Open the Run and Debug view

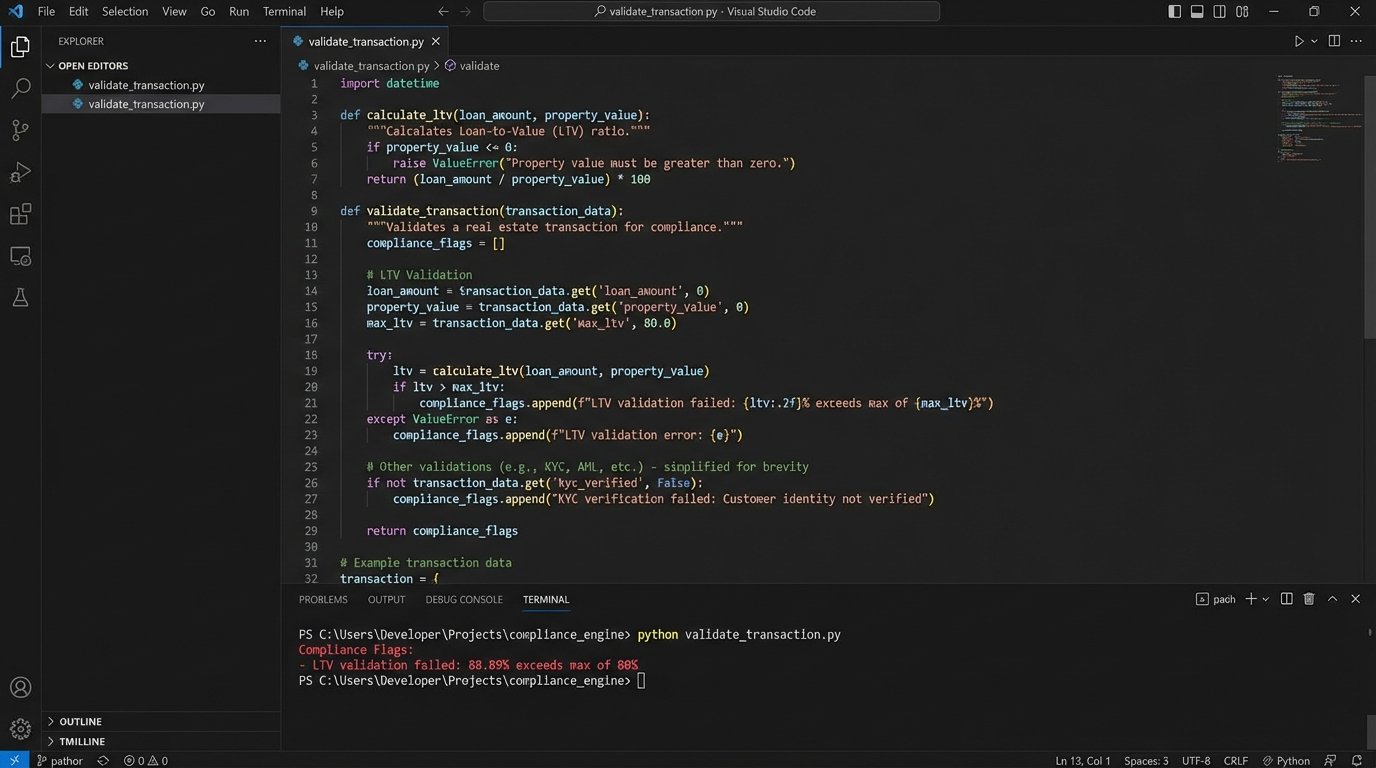tap(20, 173)
